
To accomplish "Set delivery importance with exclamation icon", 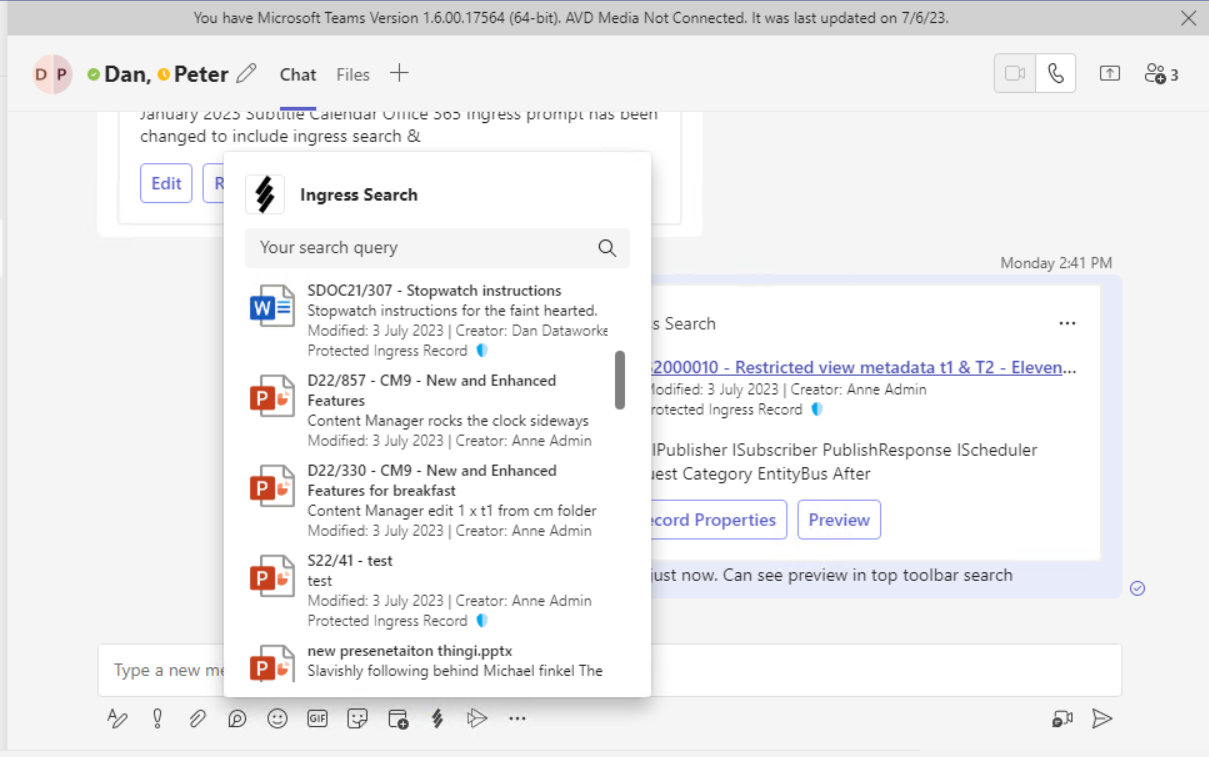I will (x=157, y=718).
